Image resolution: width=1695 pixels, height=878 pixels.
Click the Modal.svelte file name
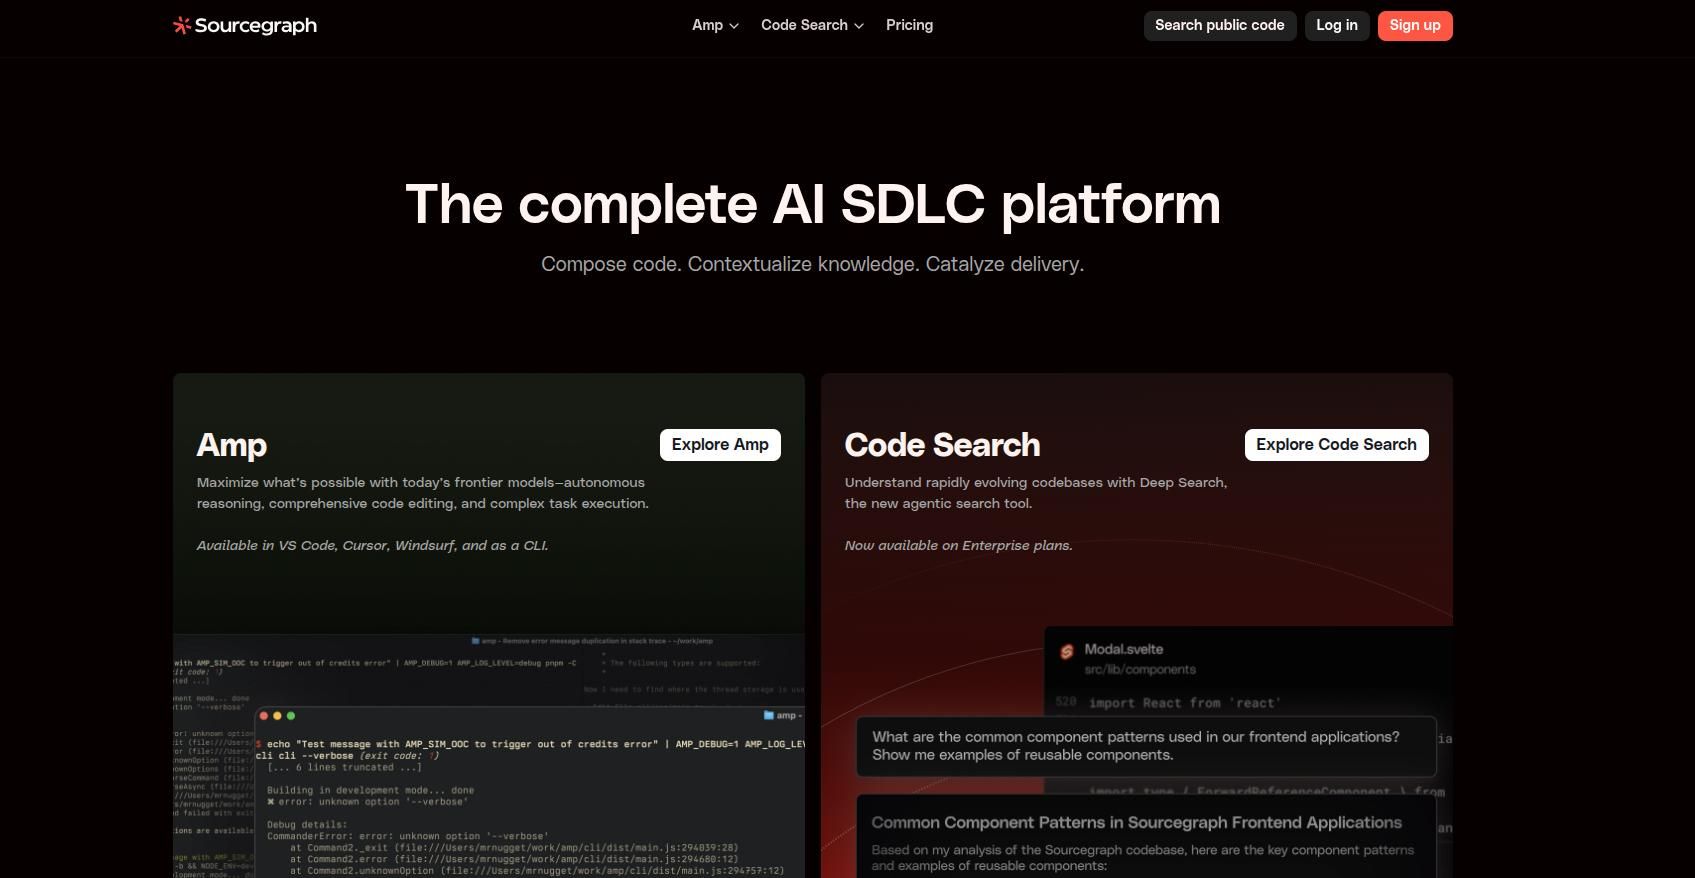click(1123, 649)
